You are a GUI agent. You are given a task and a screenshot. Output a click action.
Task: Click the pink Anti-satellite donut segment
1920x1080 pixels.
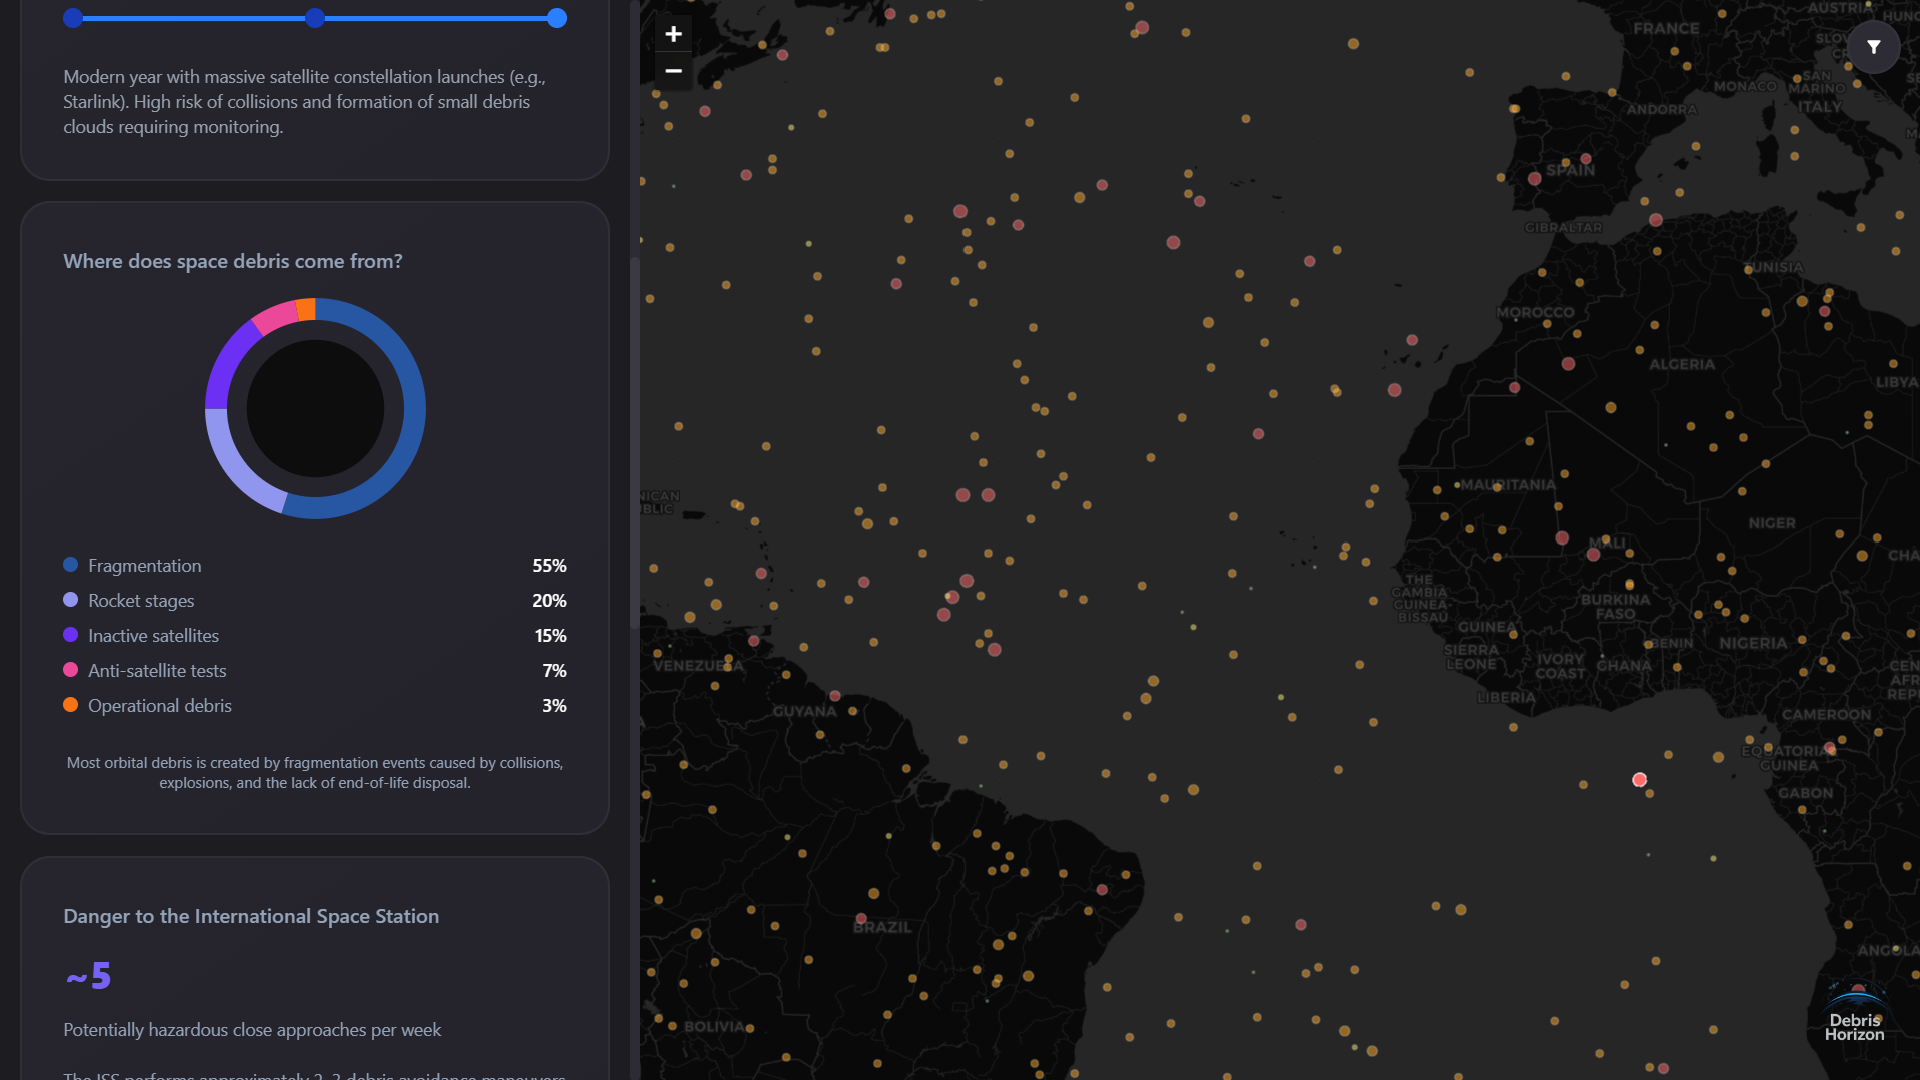[275, 317]
